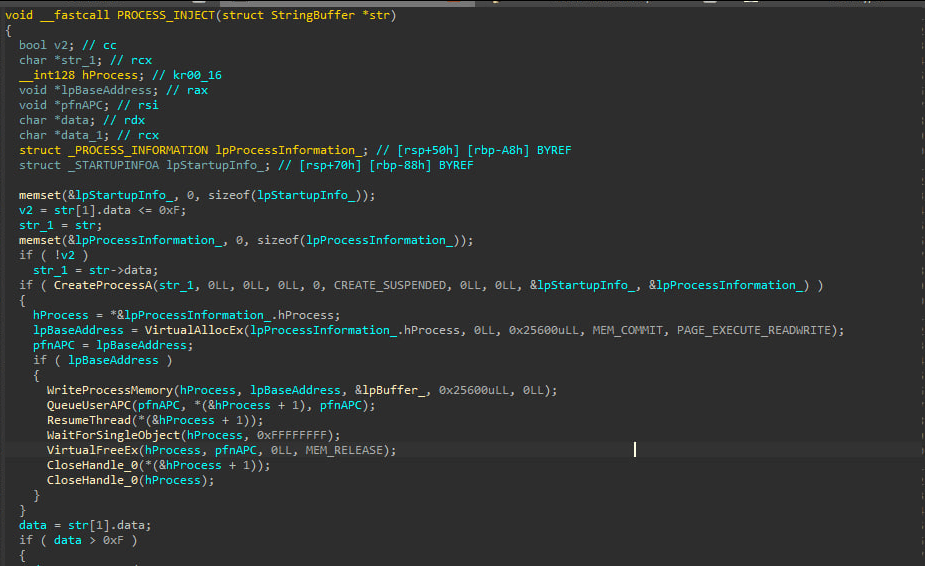Image resolution: width=925 pixels, height=566 pixels.
Task: Select the 0xFFFFFFFF timeout value
Action: point(291,436)
